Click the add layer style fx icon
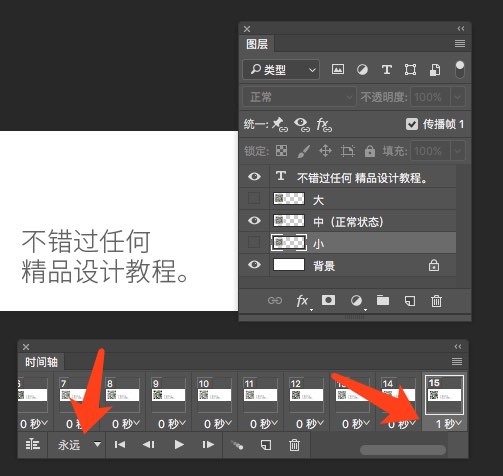Image resolution: width=503 pixels, height=476 pixels. [x=302, y=301]
